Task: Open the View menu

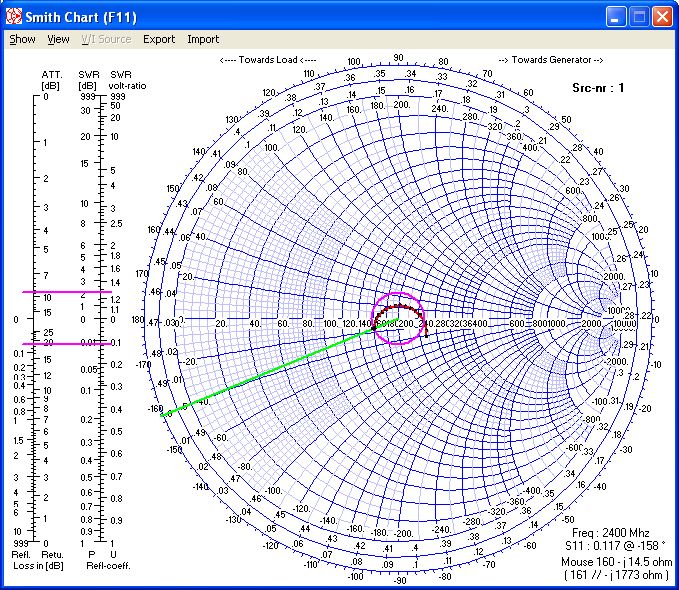Action: [59, 40]
